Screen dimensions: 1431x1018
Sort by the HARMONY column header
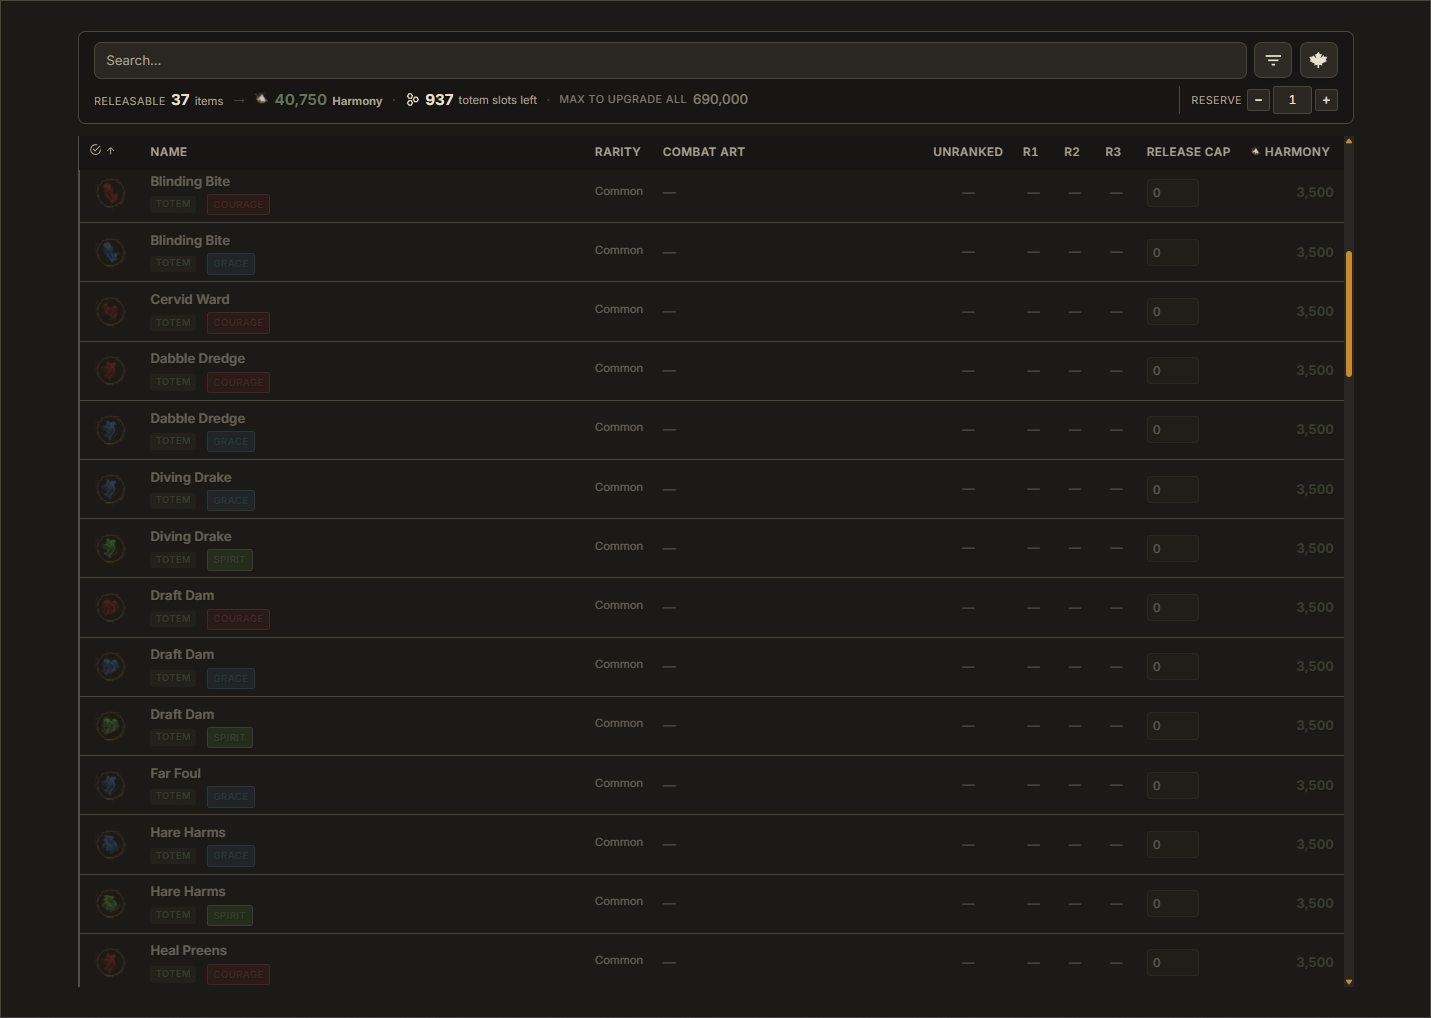coord(1291,152)
